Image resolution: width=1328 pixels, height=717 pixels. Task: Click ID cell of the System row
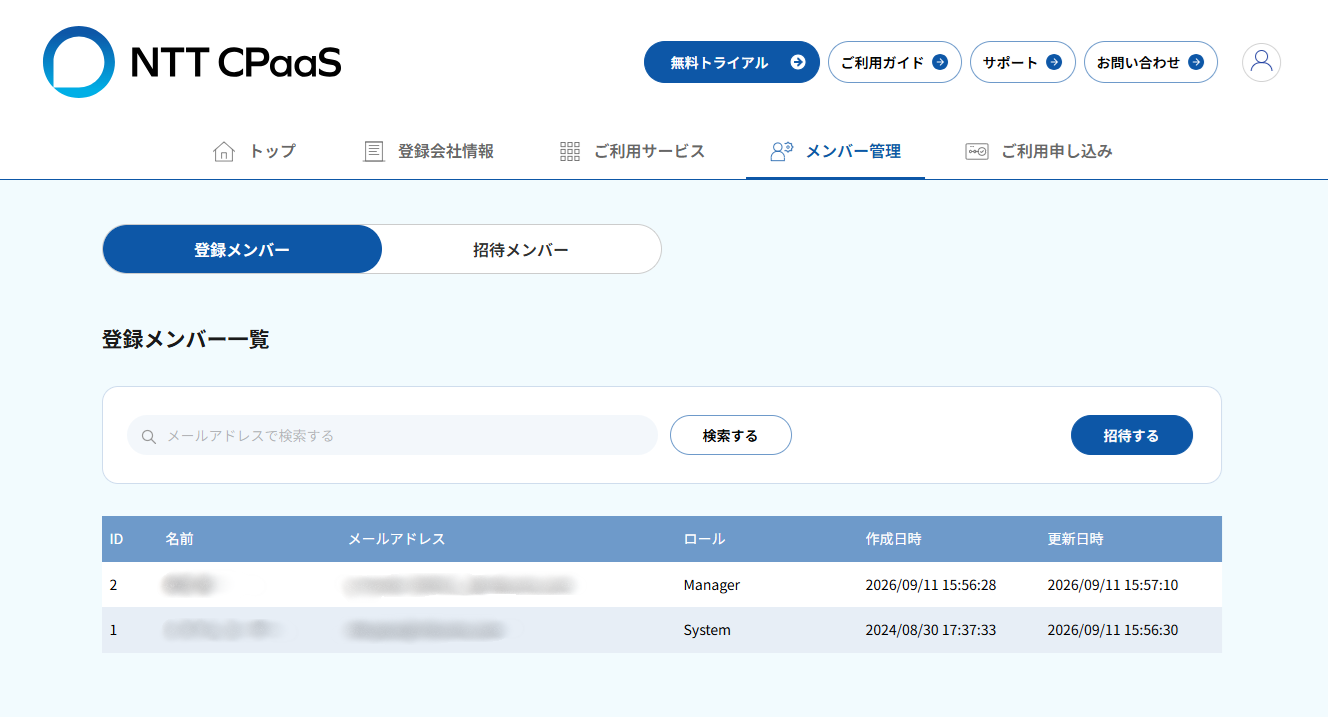pyautogui.click(x=113, y=630)
